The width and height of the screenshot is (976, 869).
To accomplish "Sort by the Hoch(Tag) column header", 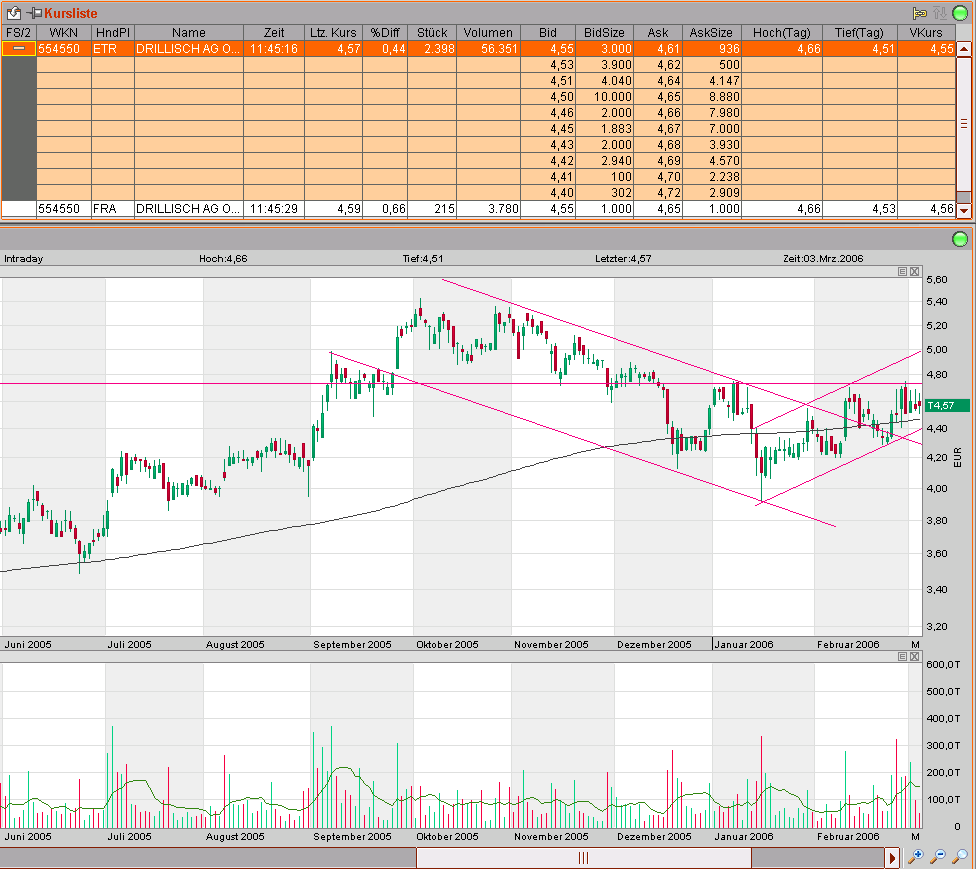I will [x=782, y=32].
